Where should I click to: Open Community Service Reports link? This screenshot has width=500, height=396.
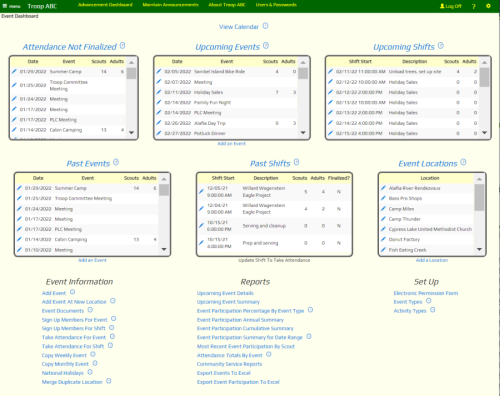tap(229, 364)
